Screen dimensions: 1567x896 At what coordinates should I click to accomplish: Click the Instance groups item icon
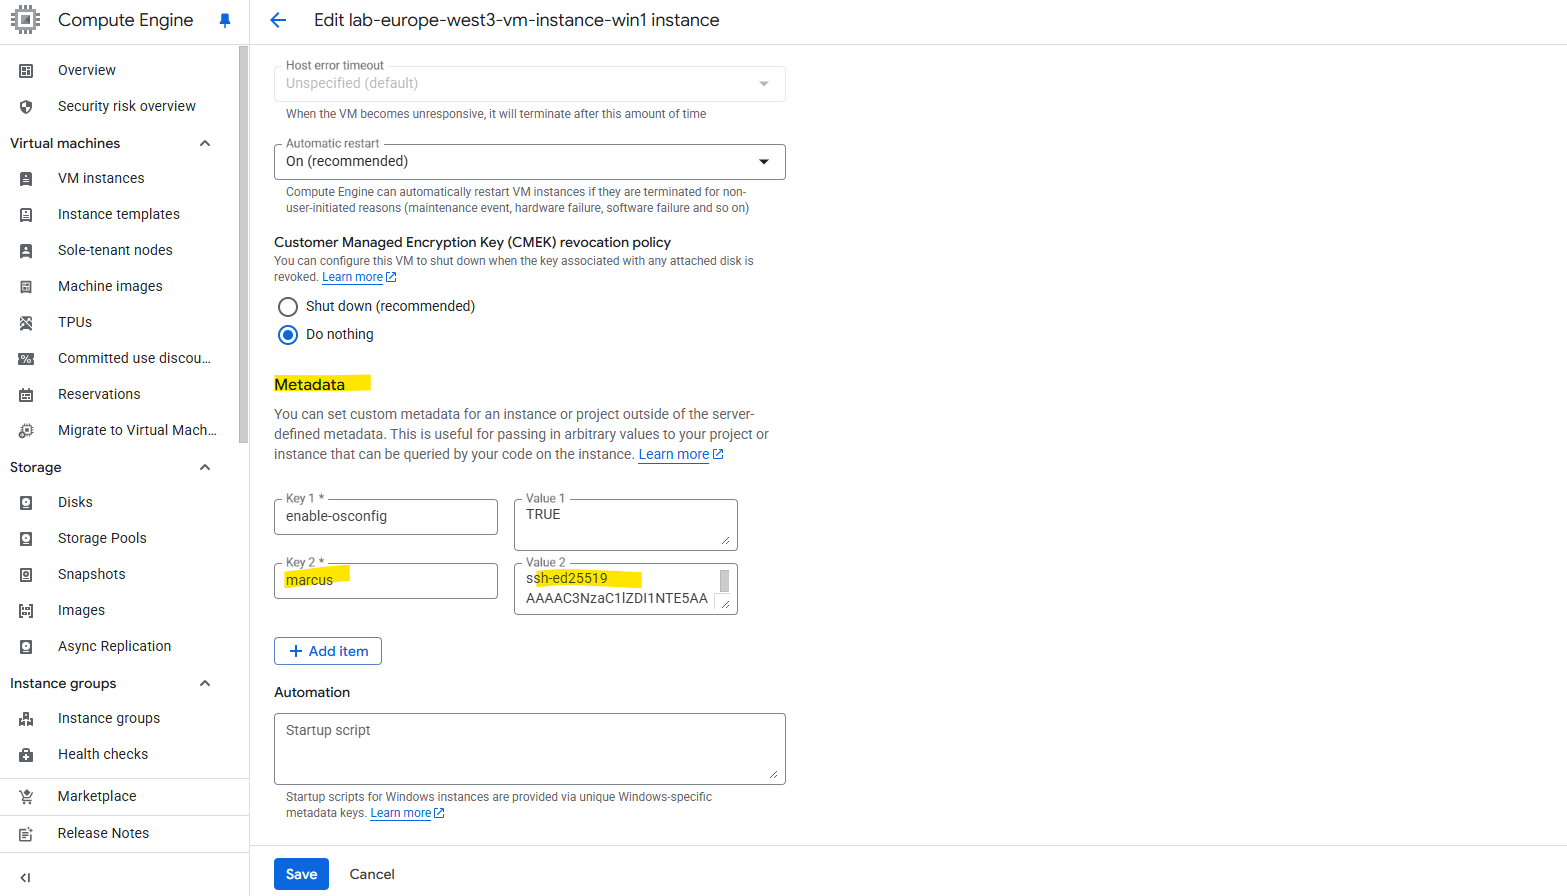26,718
